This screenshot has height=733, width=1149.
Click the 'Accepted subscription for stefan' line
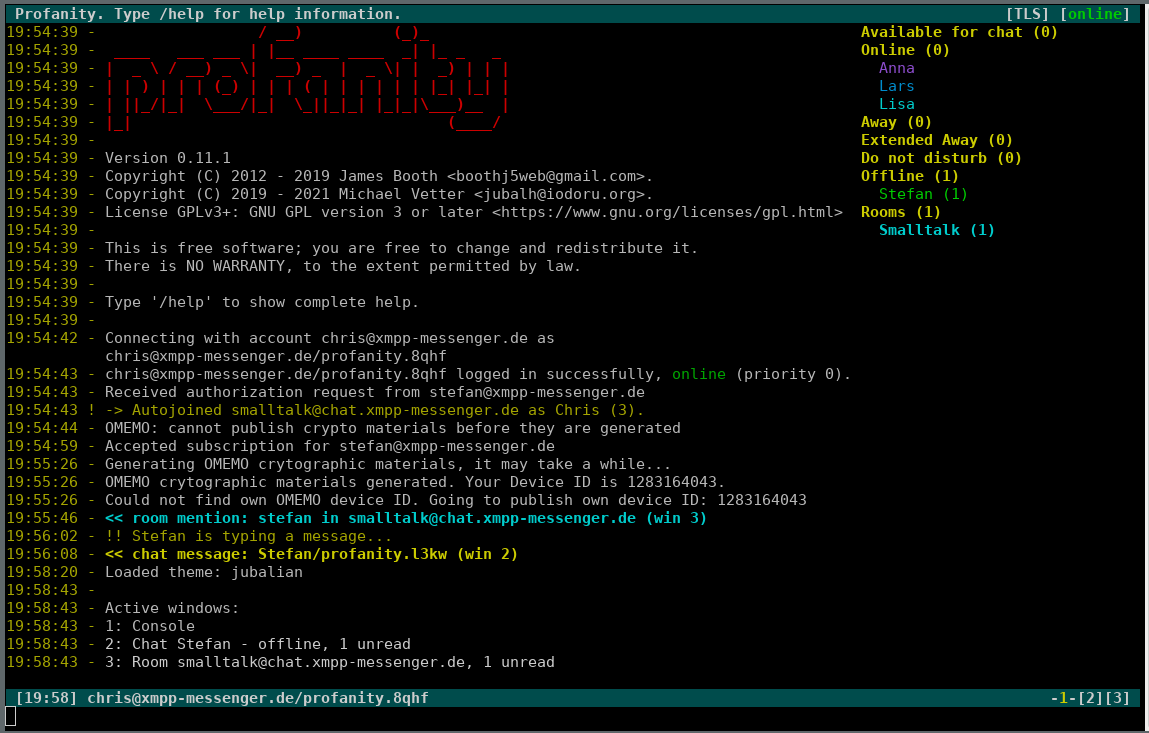[x=330, y=446]
